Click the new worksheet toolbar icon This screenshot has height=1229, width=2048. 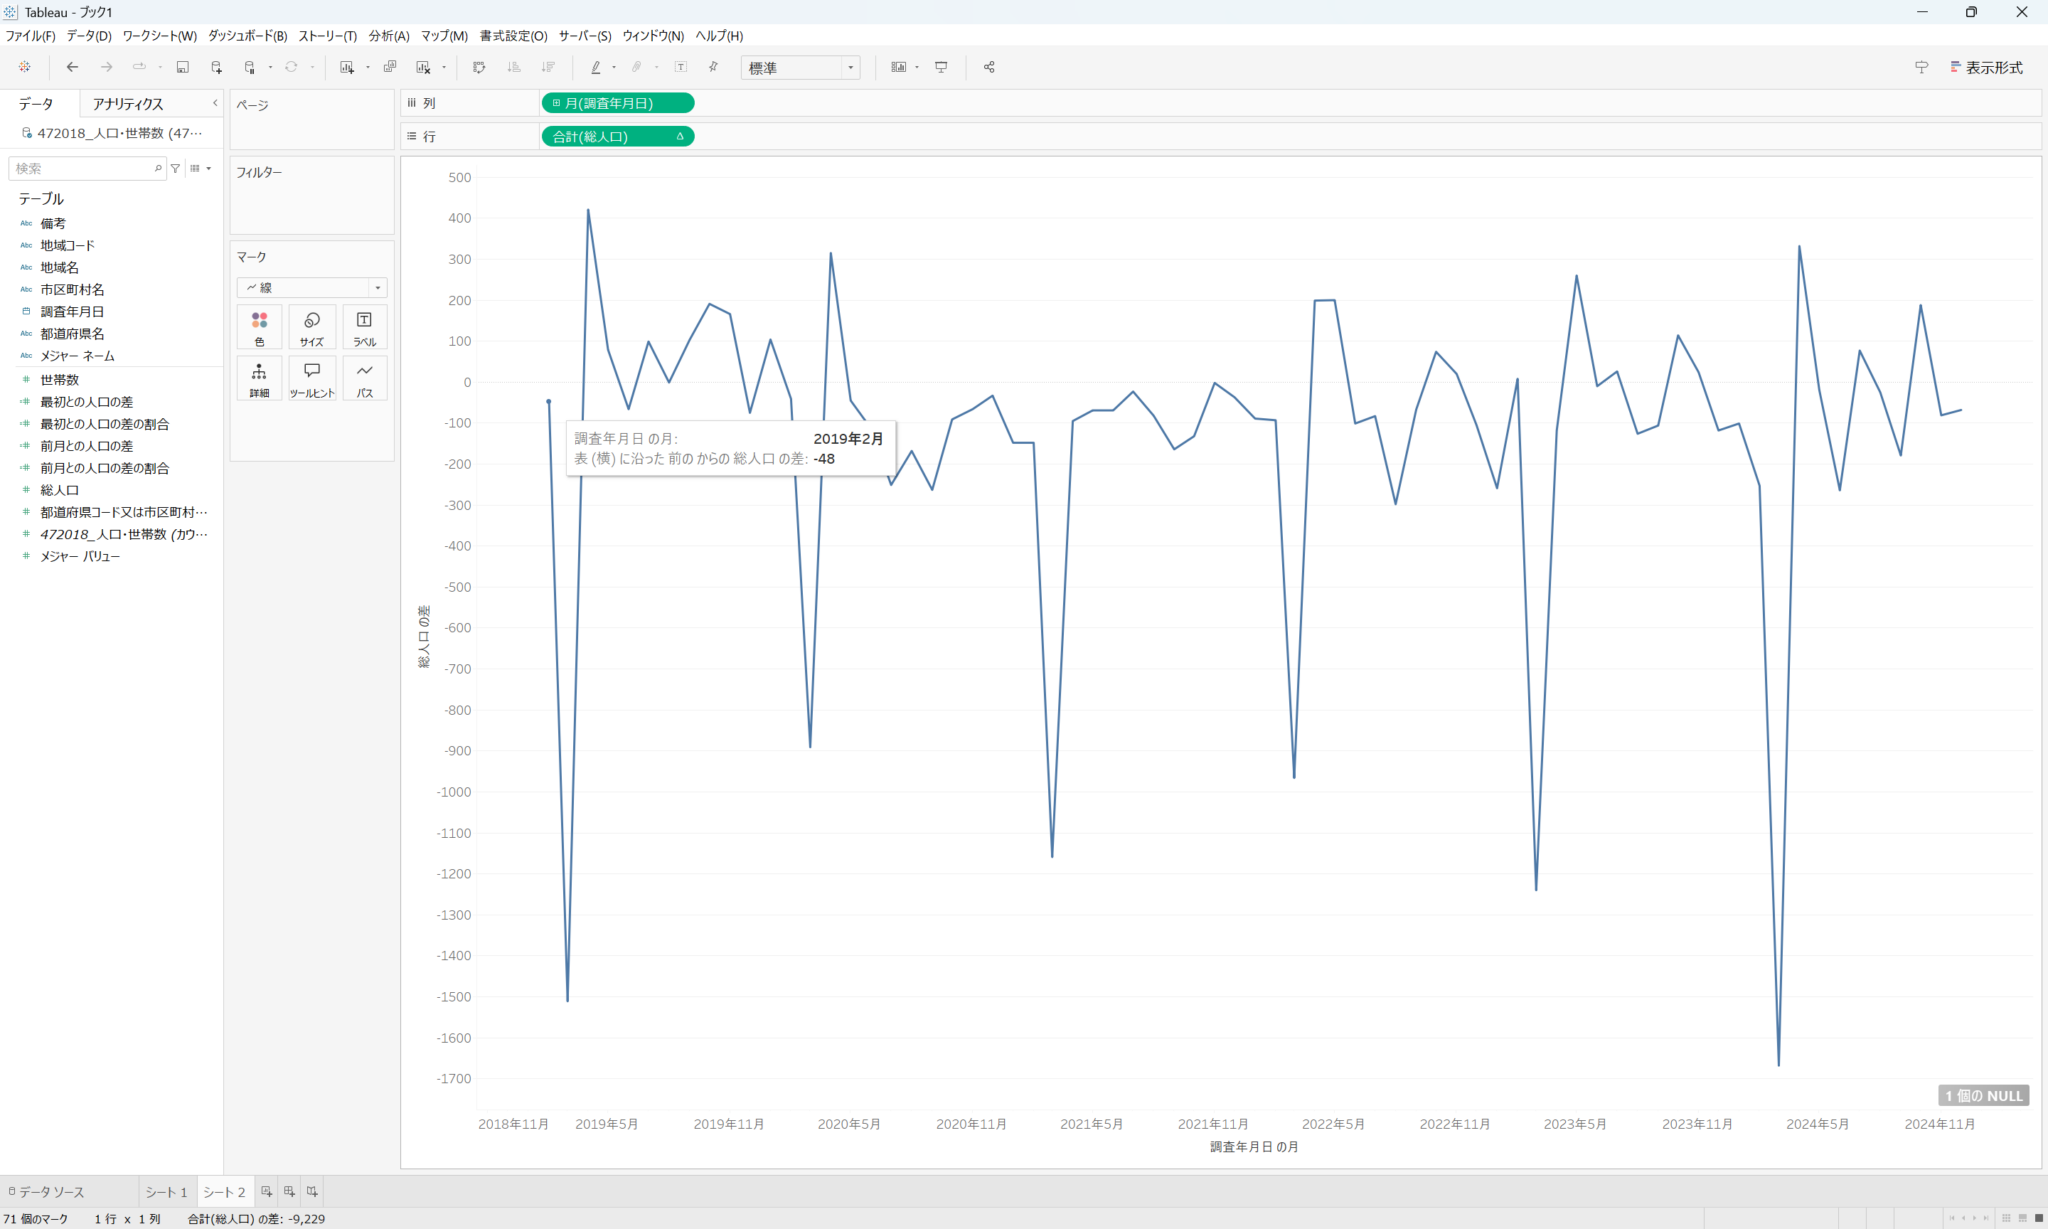[x=346, y=67]
